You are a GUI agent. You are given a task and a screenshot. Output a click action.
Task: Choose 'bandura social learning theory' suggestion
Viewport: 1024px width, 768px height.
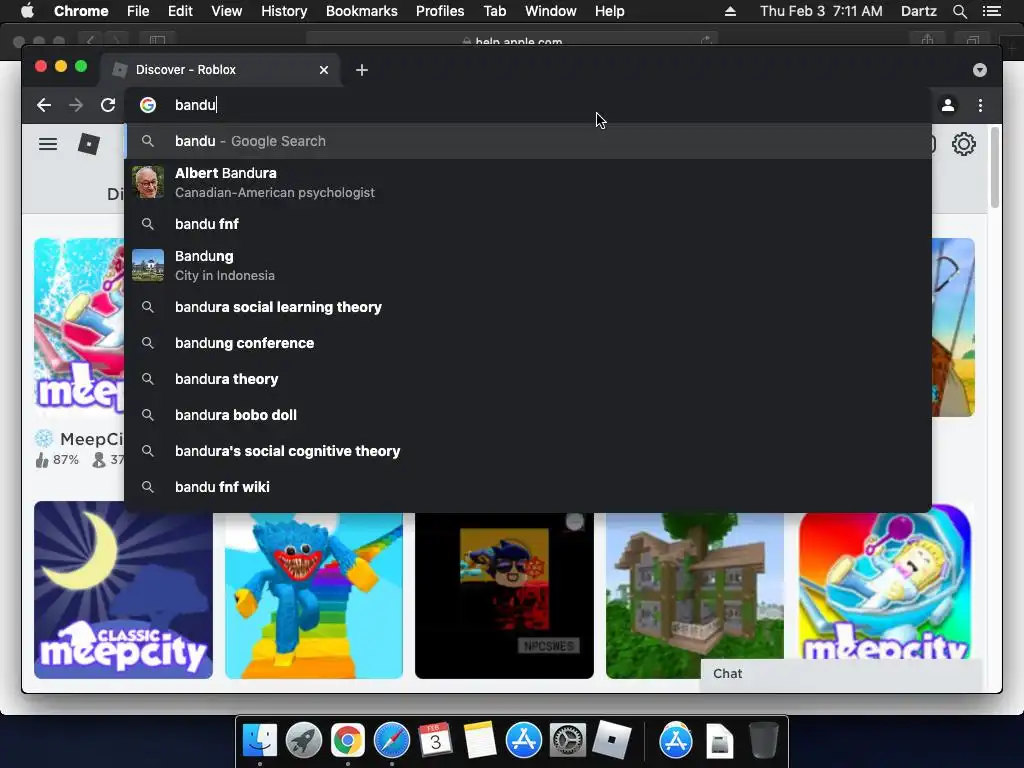click(528, 307)
